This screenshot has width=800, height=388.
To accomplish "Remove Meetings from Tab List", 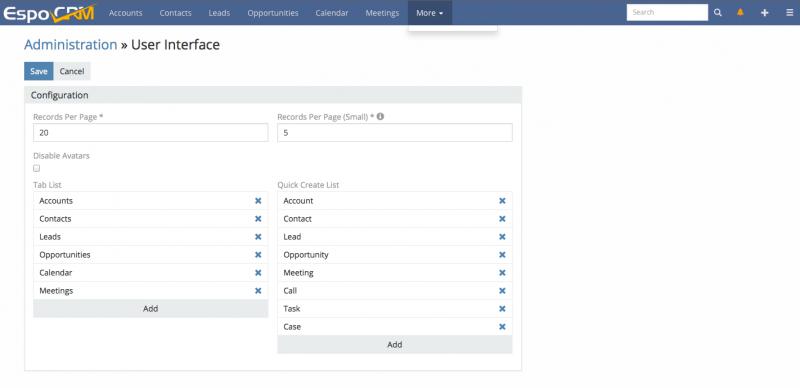I will tap(258, 290).
